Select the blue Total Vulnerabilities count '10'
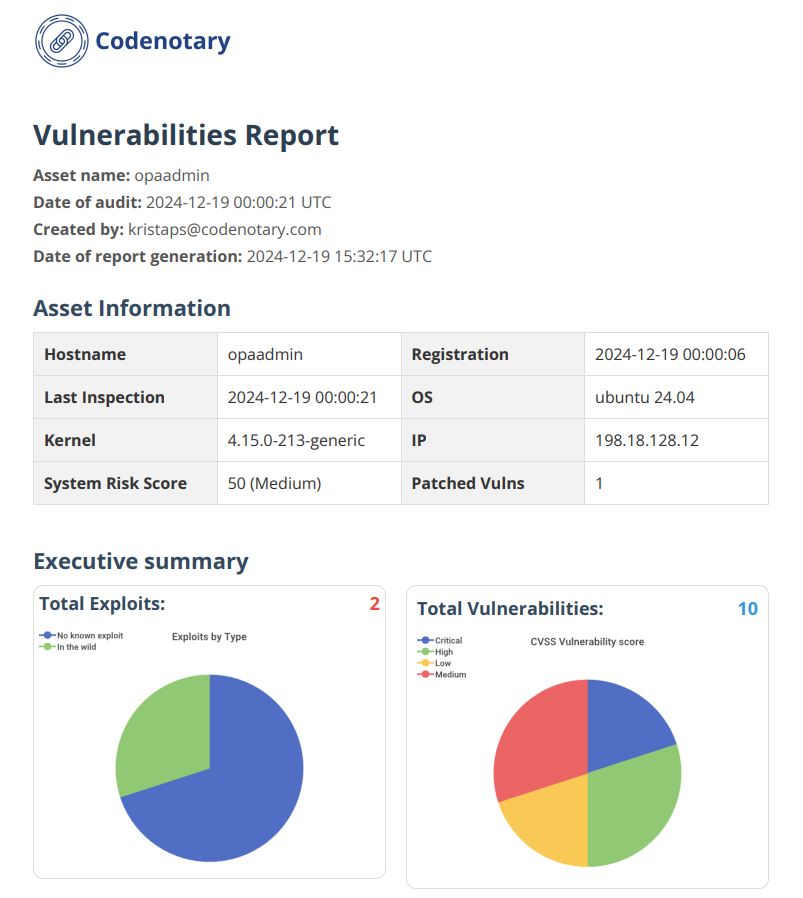 click(748, 608)
